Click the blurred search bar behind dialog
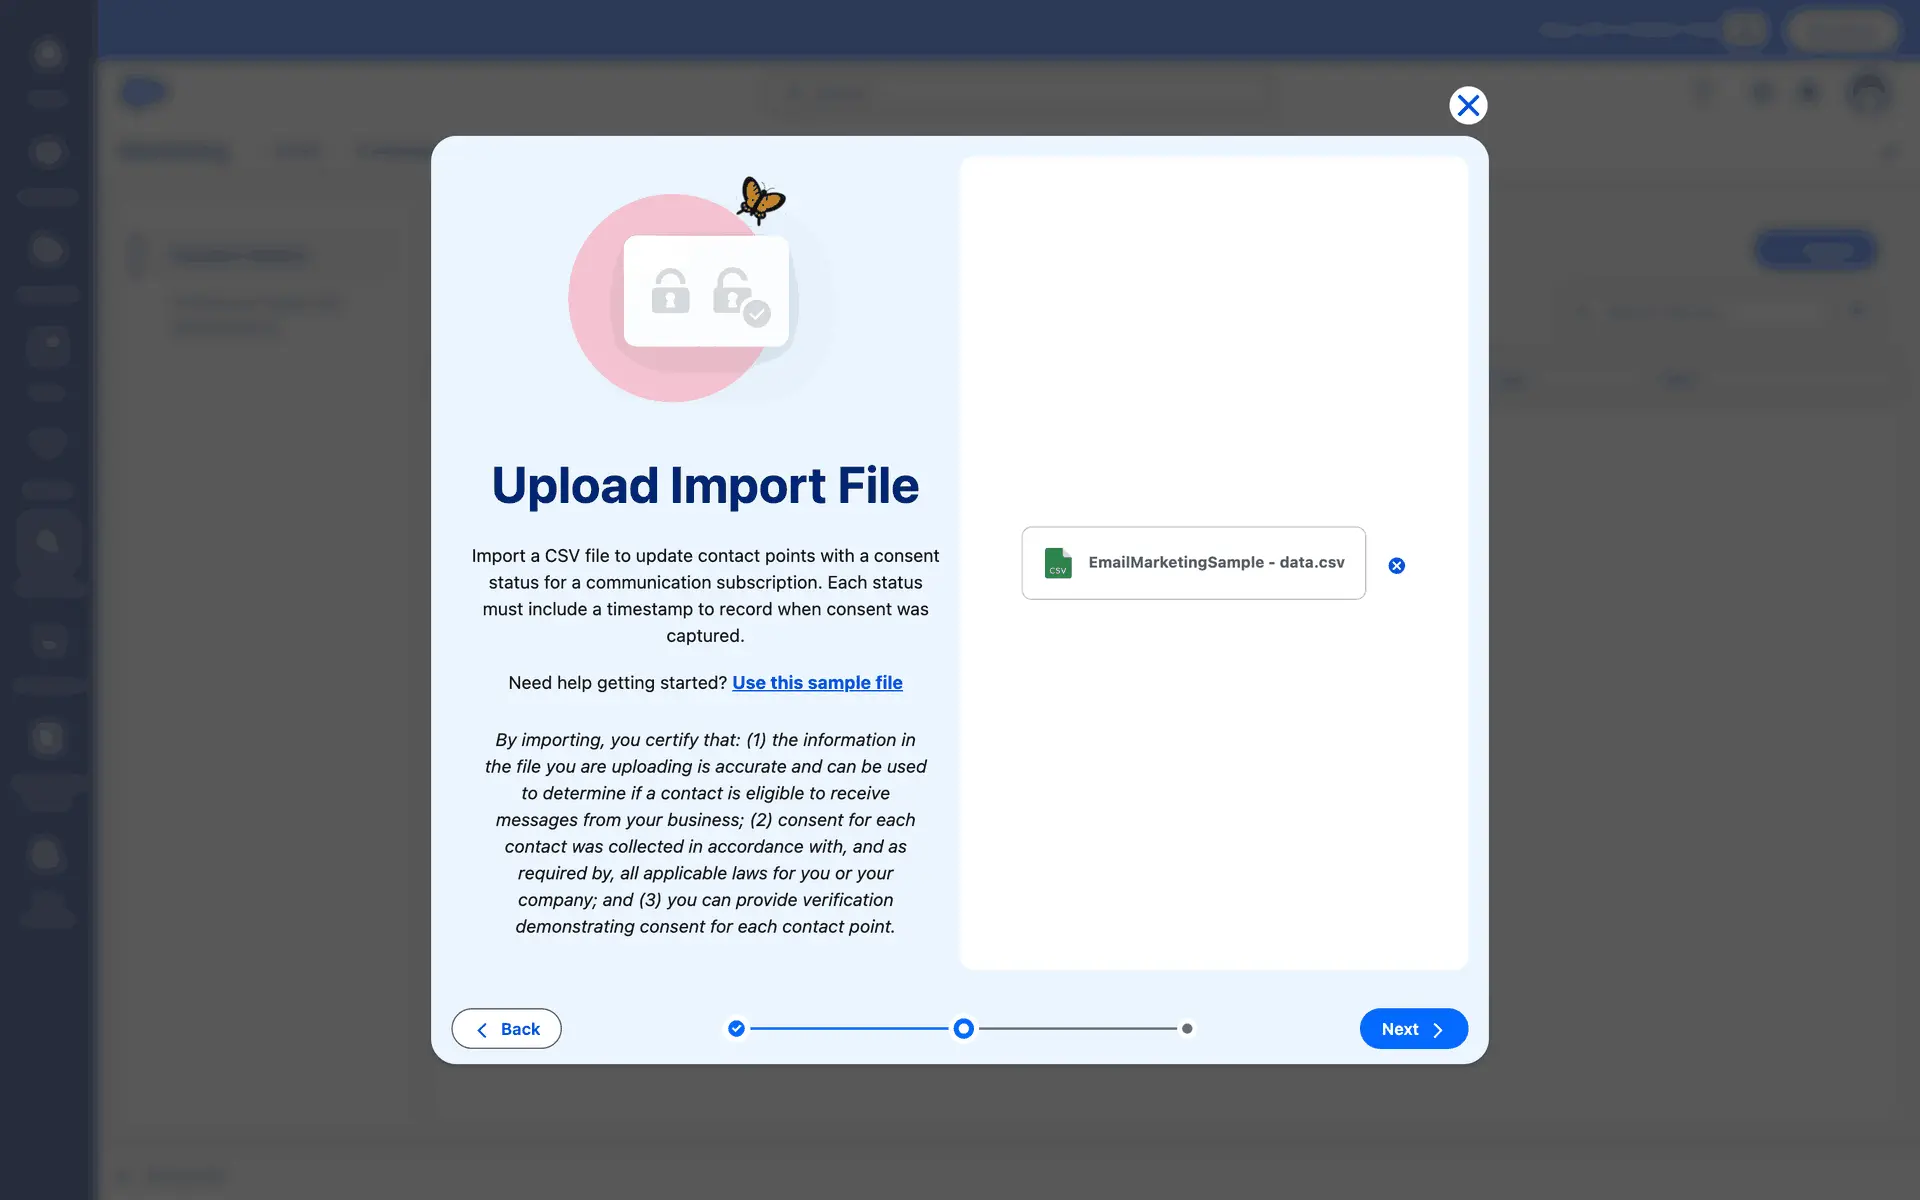 click(x=1020, y=94)
